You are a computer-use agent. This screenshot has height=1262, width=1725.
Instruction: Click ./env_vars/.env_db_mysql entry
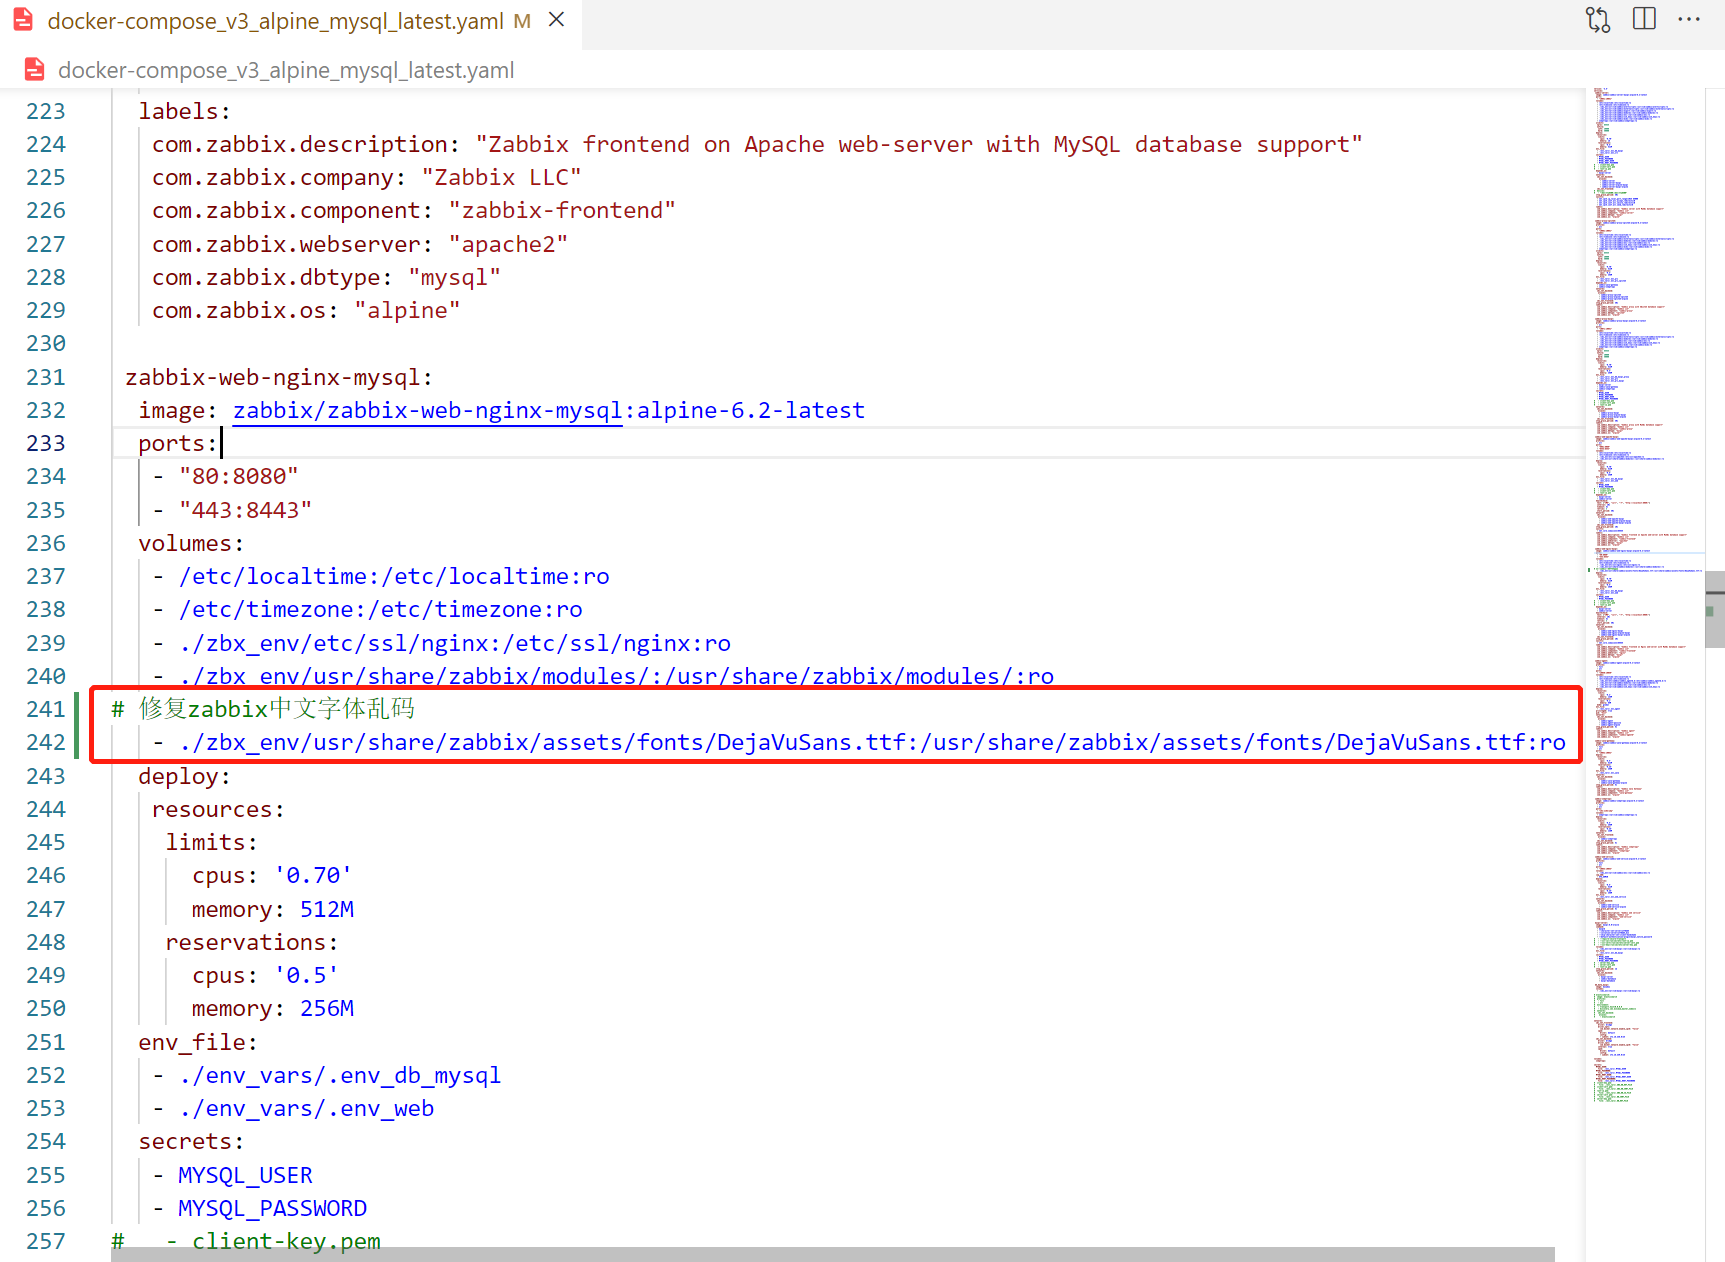(x=340, y=1075)
